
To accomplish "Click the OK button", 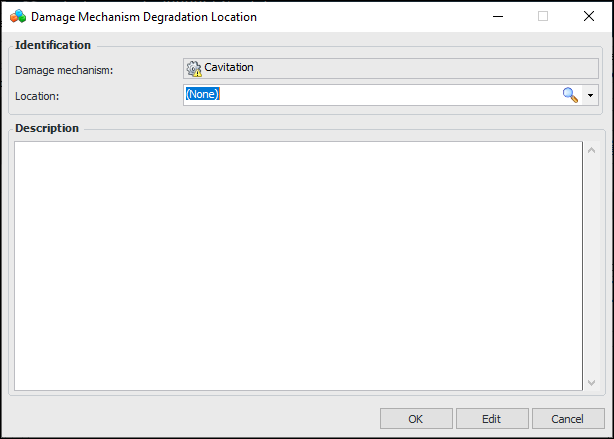I will point(416,419).
